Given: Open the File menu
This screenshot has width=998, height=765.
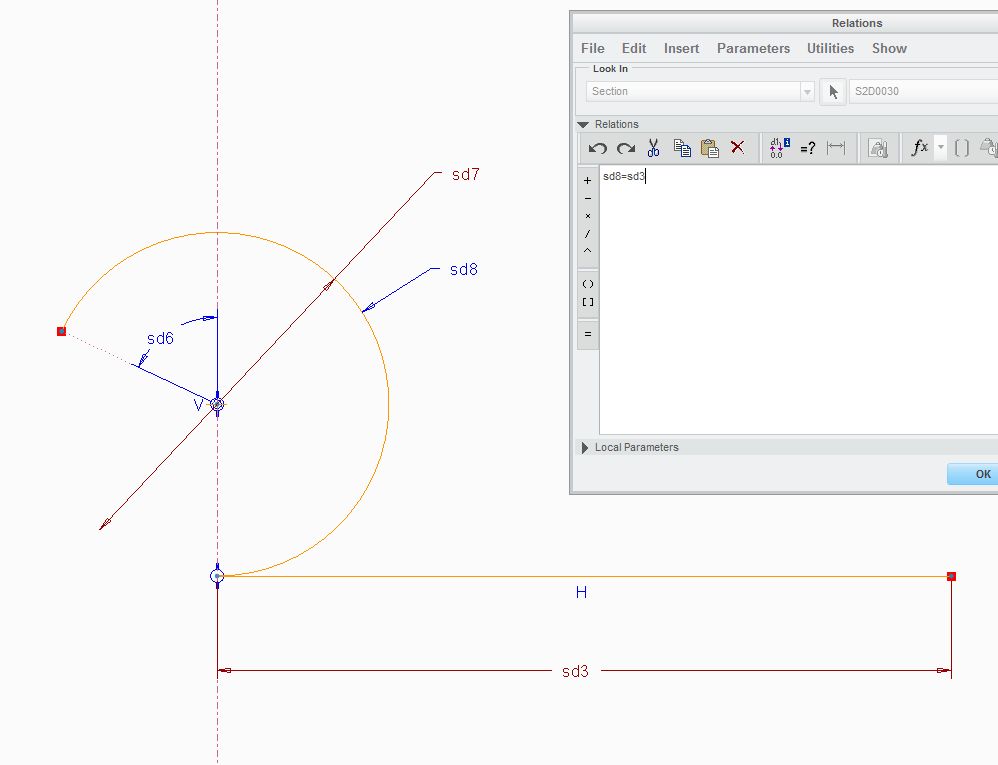Looking at the screenshot, I should click(x=593, y=48).
